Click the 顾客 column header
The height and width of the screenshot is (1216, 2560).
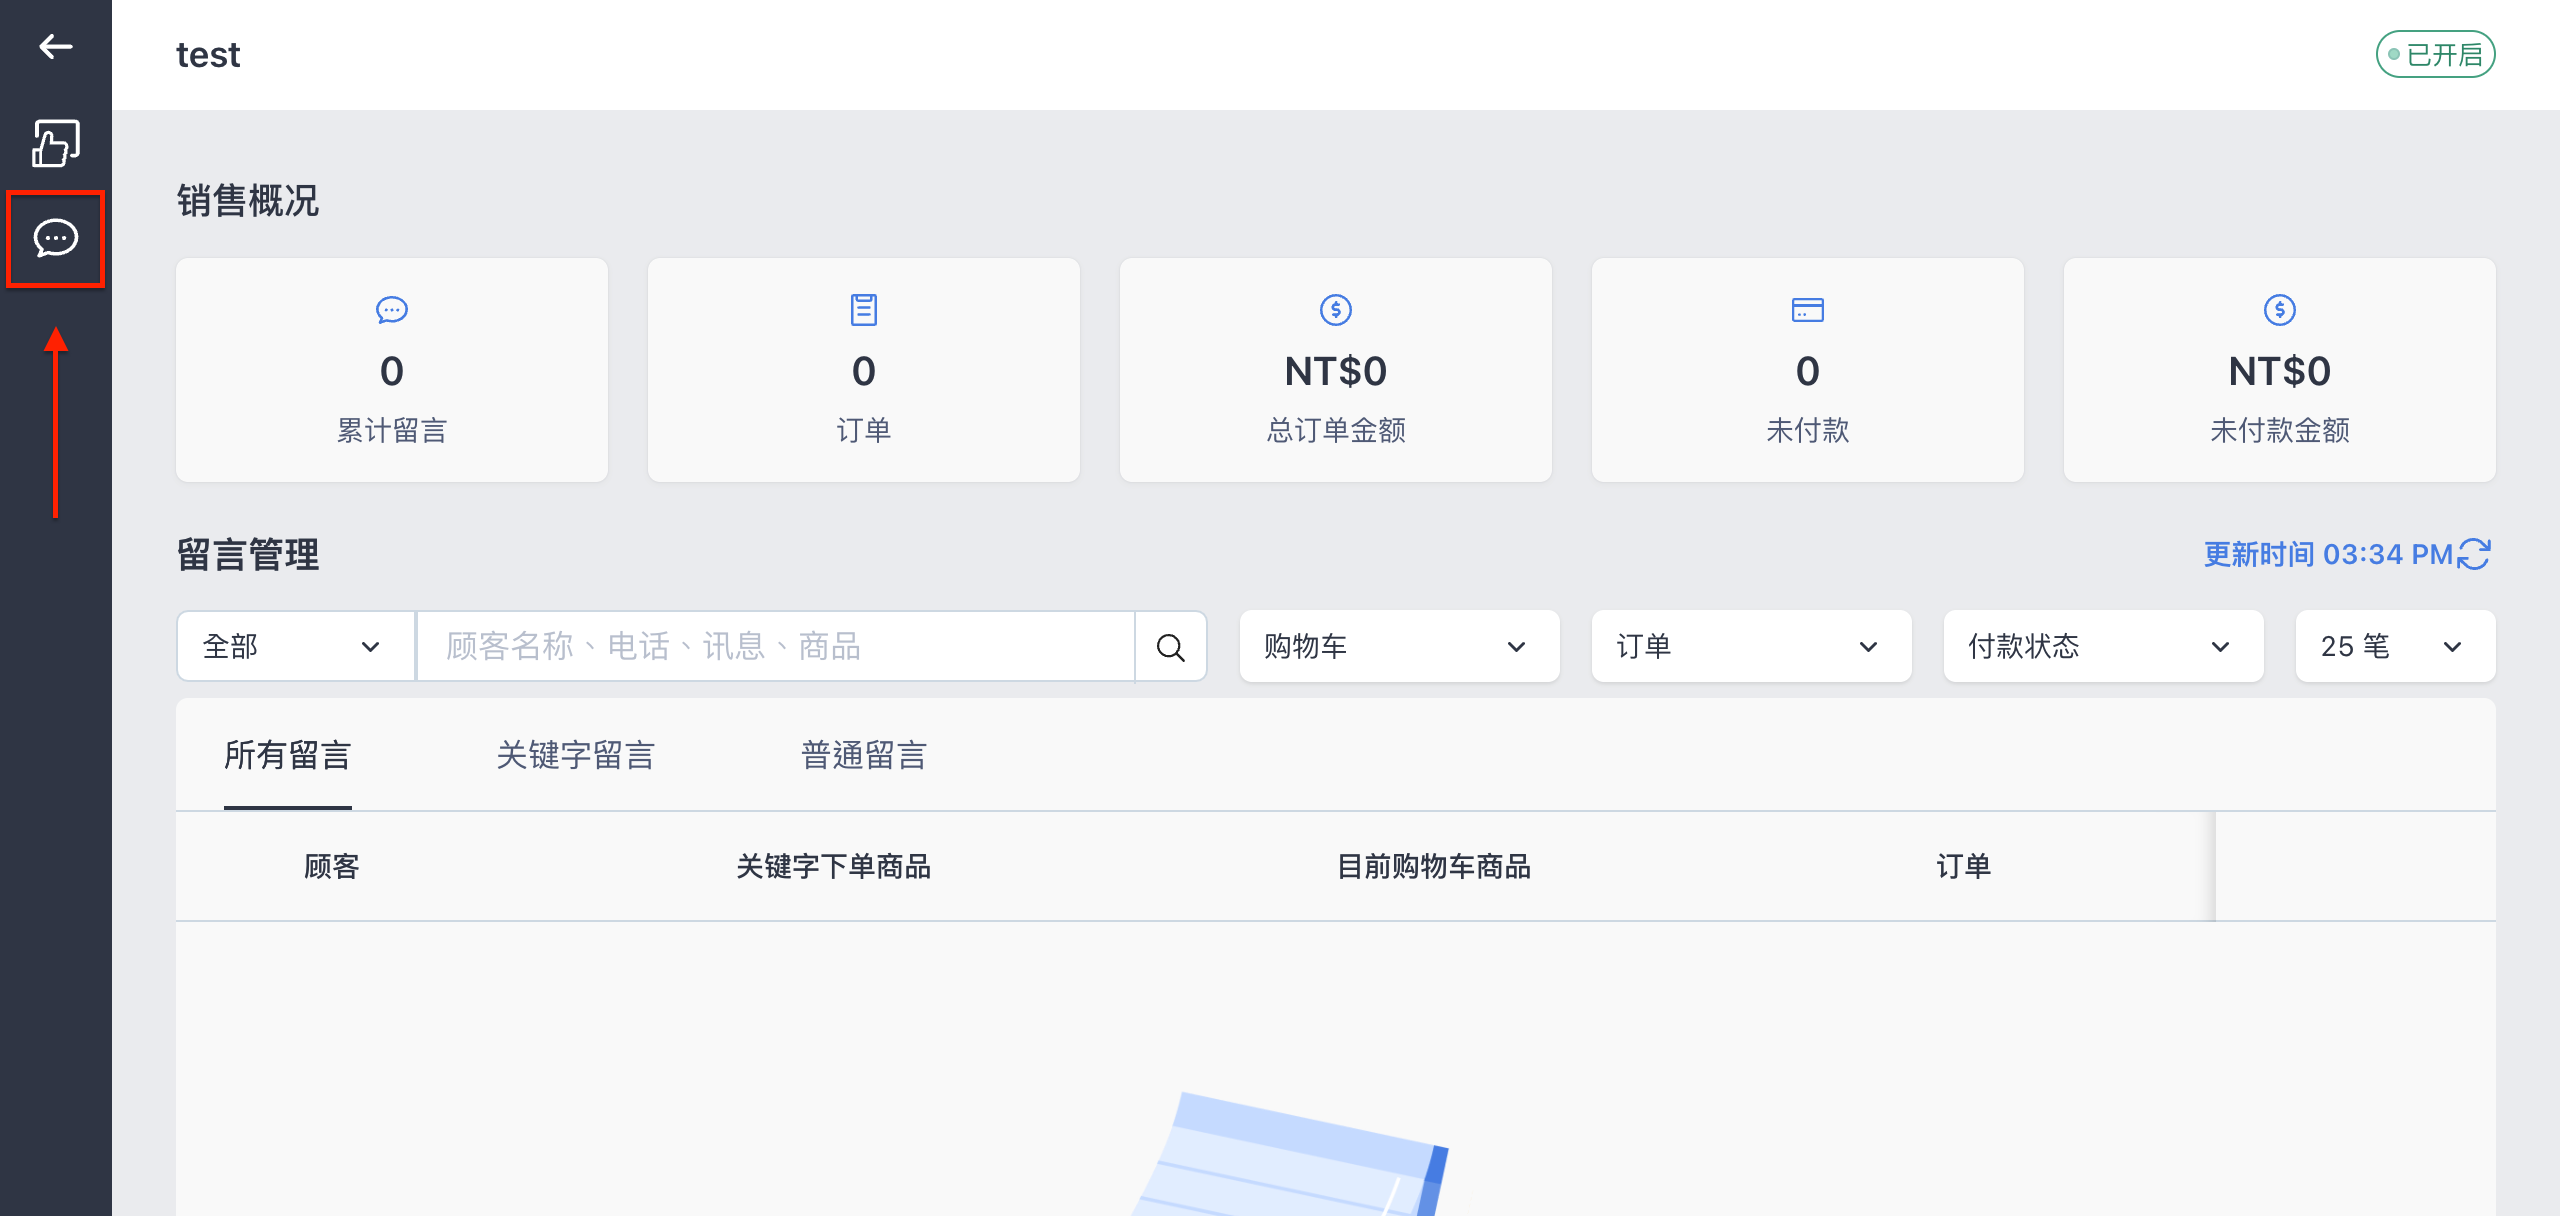click(332, 866)
